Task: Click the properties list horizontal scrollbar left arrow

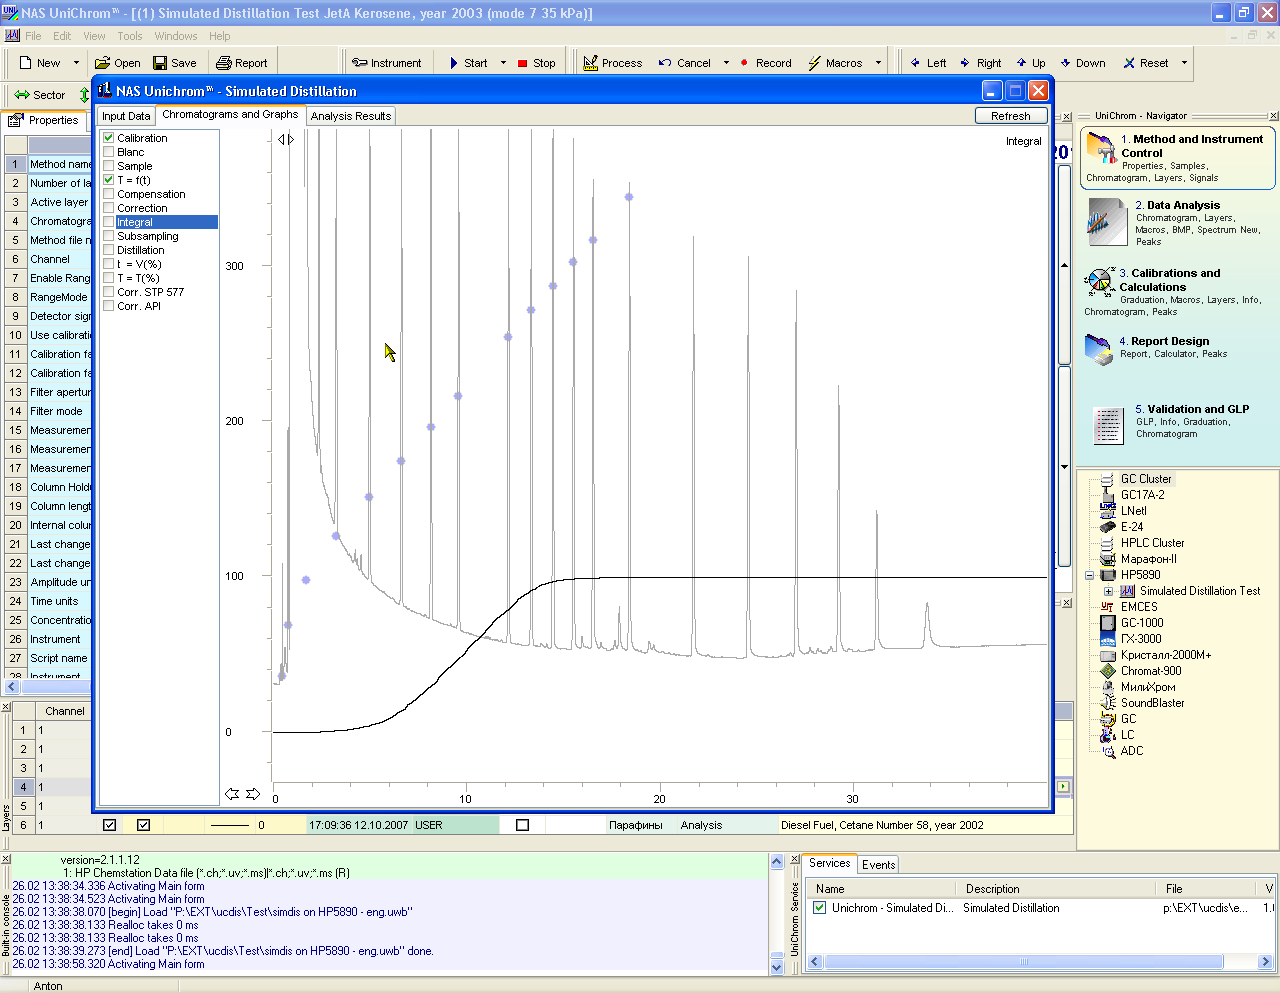Action: (x=12, y=687)
